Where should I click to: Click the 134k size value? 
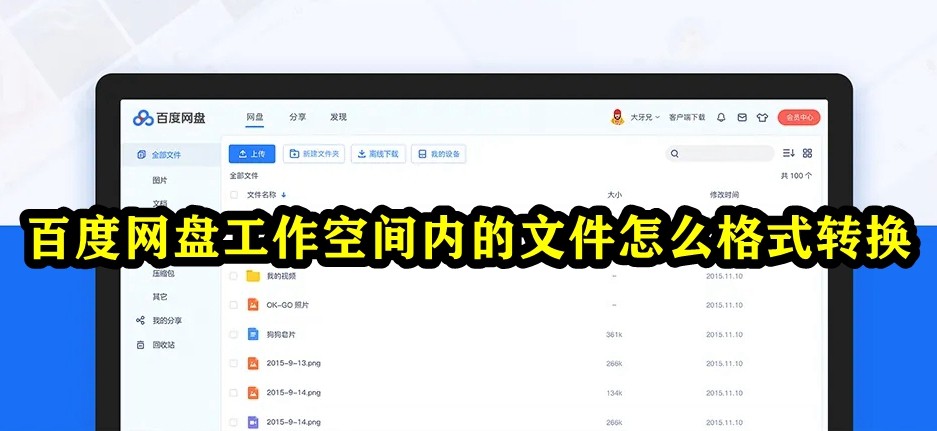[x=614, y=393]
